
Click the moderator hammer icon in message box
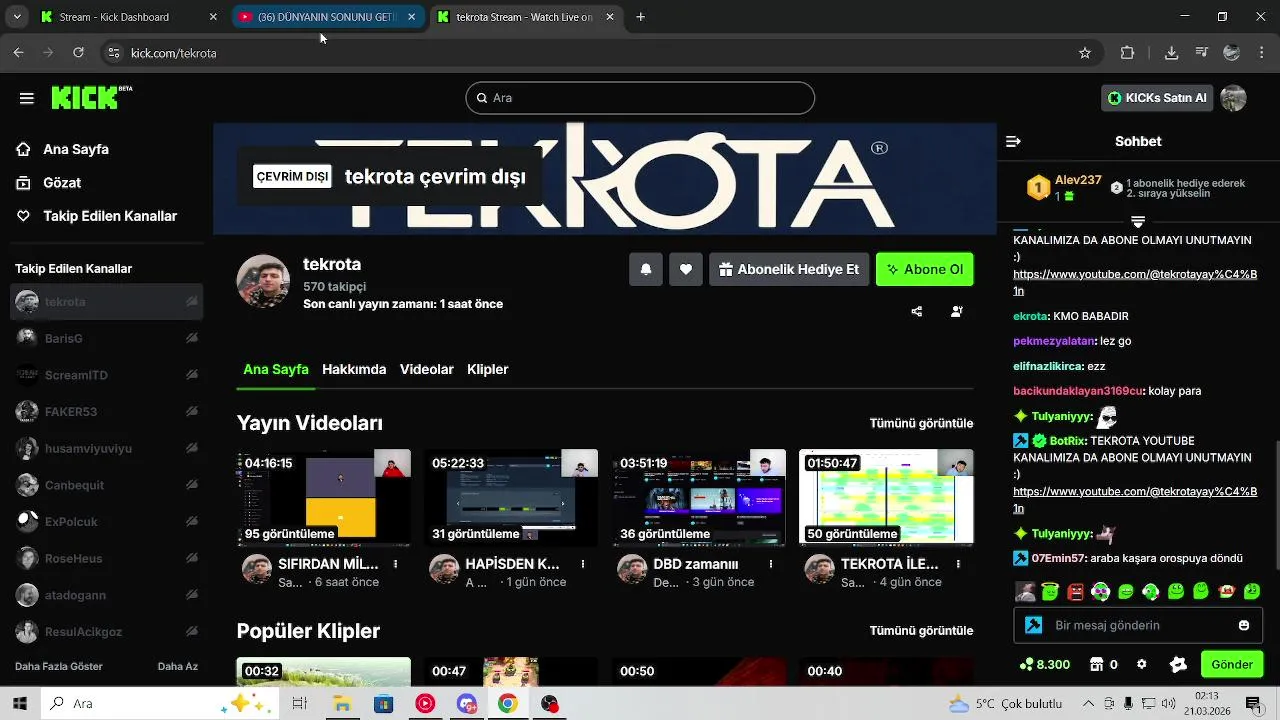pos(1034,625)
